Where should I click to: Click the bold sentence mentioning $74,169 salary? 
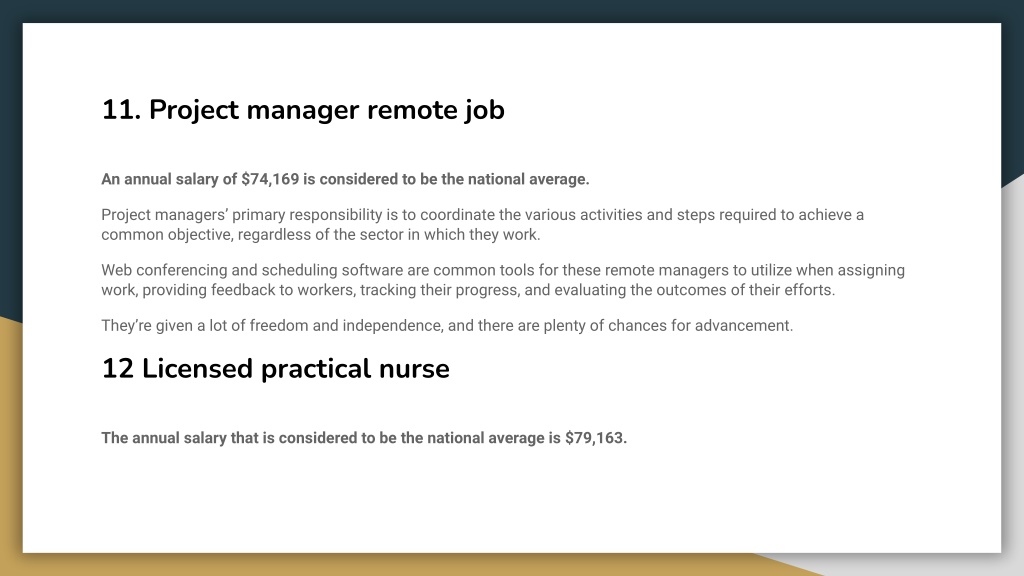click(345, 180)
